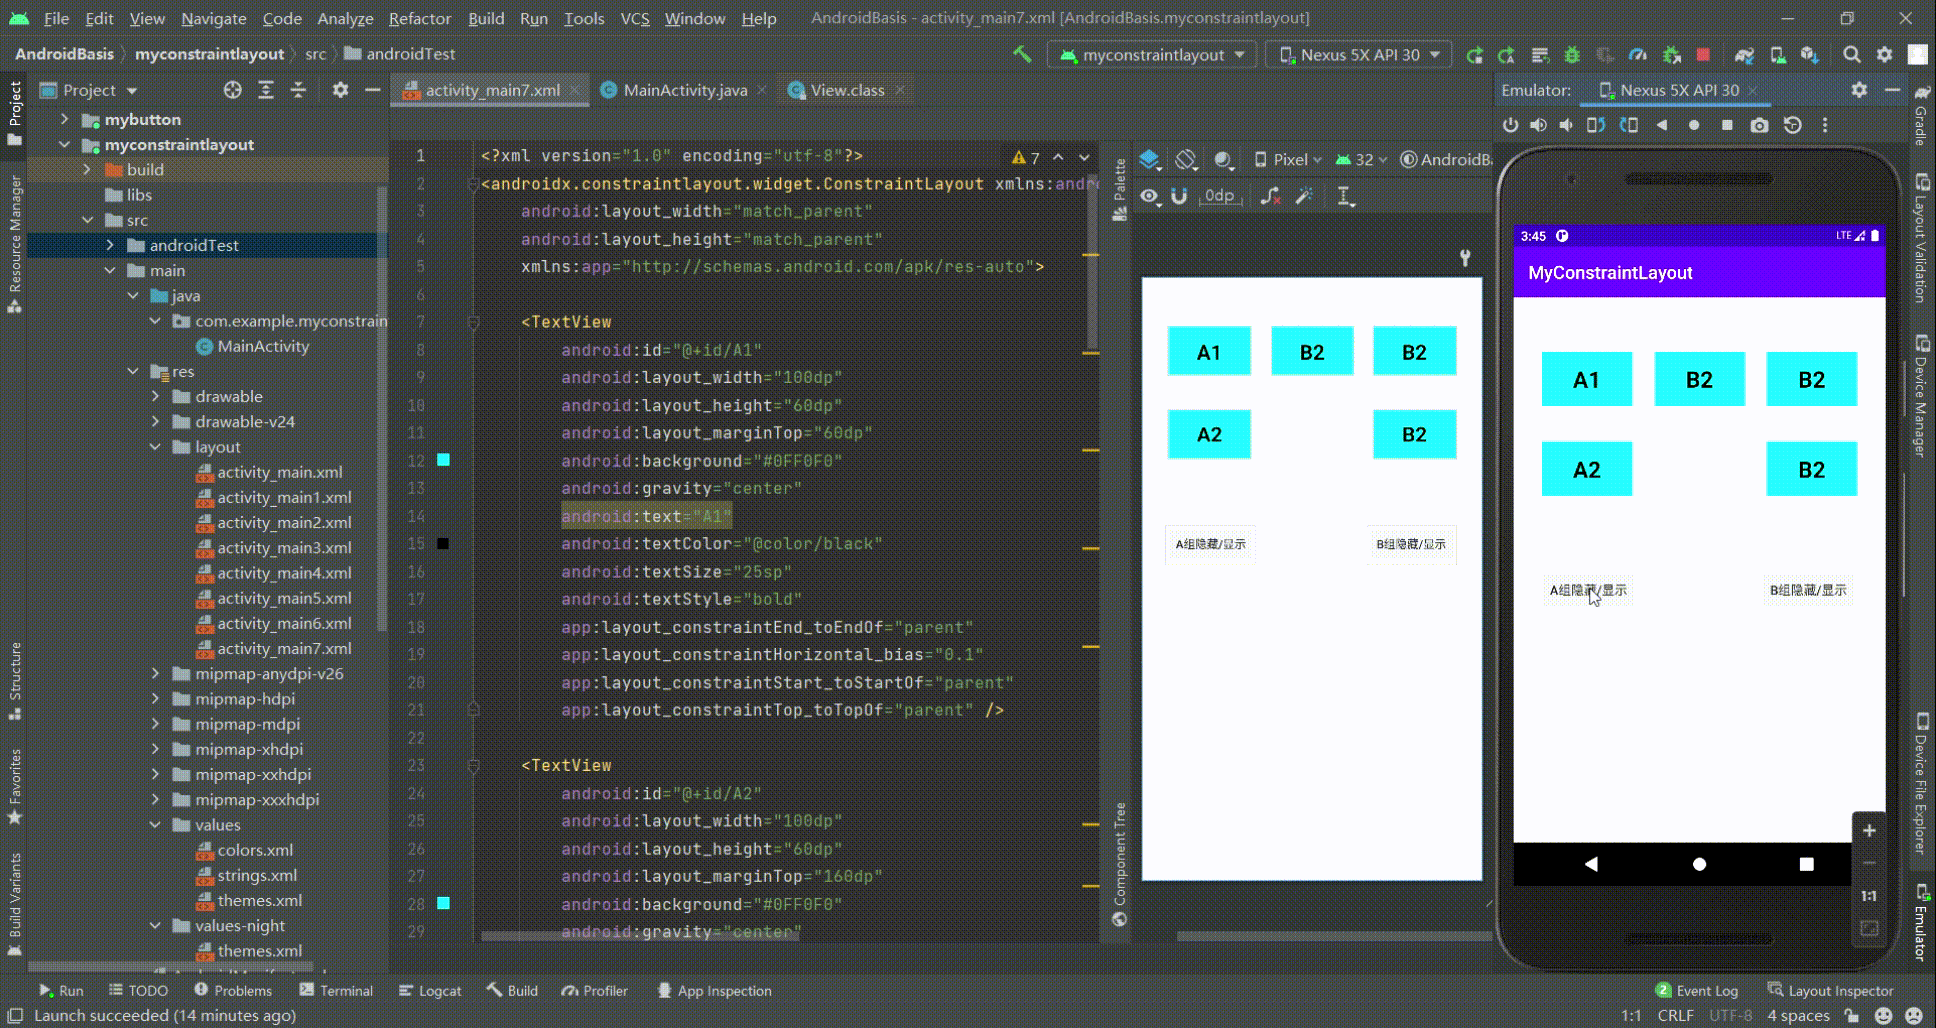Open the Refactor menu
Image resolution: width=1936 pixels, height=1028 pixels.
coord(419,18)
